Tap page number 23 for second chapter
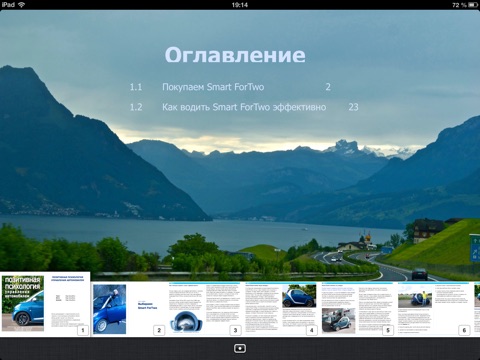 click(x=353, y=107)
